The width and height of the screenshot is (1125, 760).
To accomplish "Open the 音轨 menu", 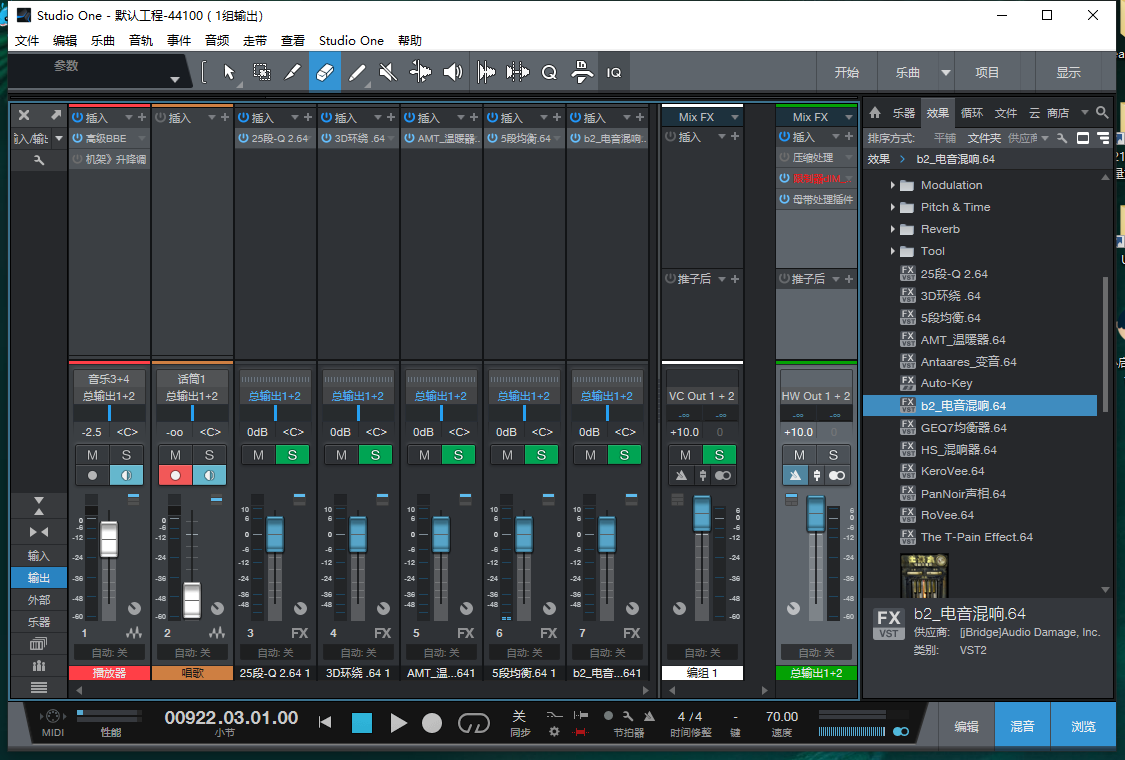I will coord(141,40).
